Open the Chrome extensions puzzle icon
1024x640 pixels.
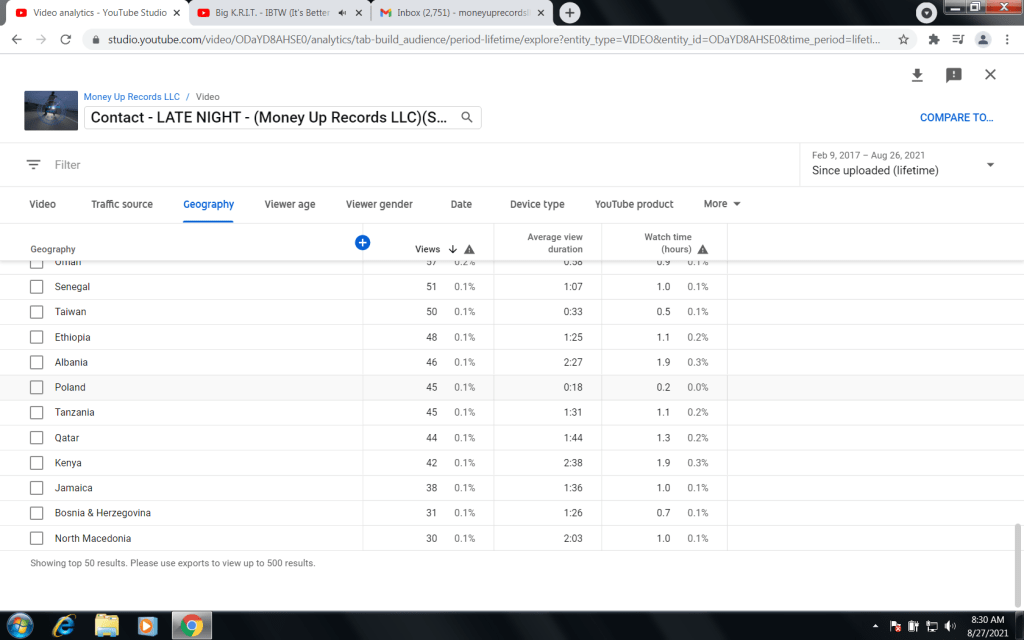(x=934, y=40)
